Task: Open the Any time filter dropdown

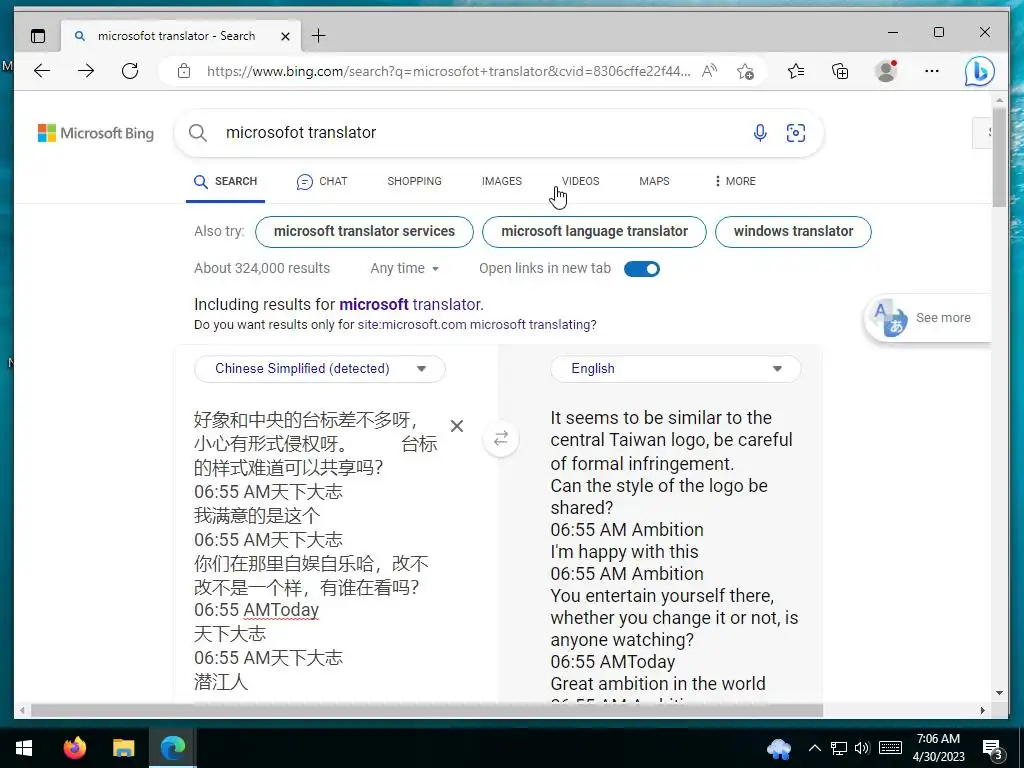Action: (404, 268)
